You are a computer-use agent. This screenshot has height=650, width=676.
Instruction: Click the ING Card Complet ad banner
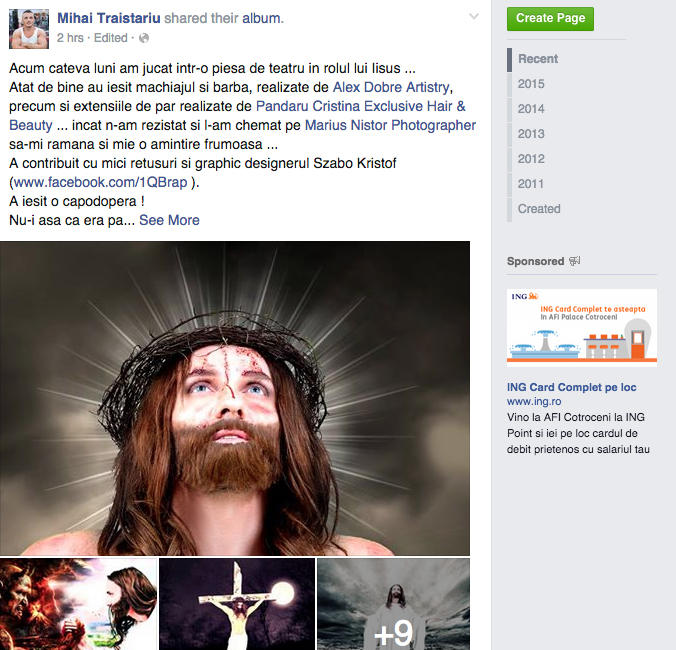[x=582, y=328]
